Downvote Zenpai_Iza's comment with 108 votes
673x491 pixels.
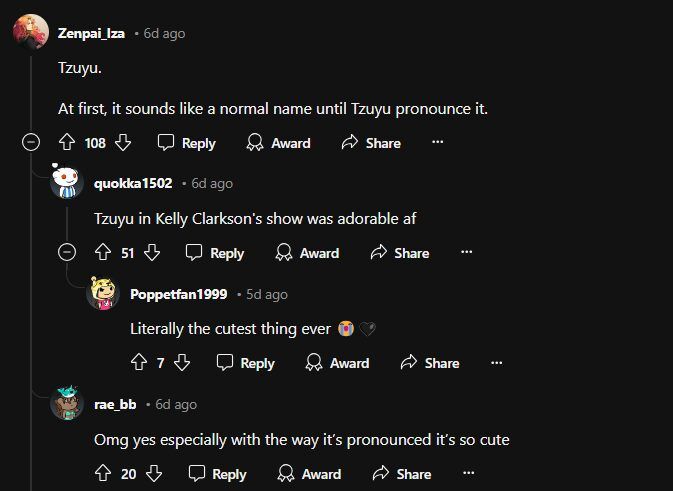(123, 143)
